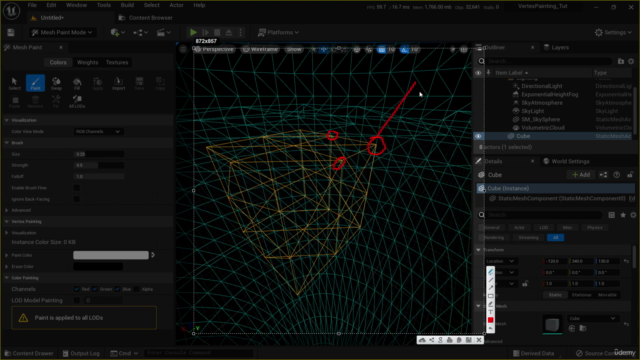Click the annotation undo arrow

click(x=491, y=328)
